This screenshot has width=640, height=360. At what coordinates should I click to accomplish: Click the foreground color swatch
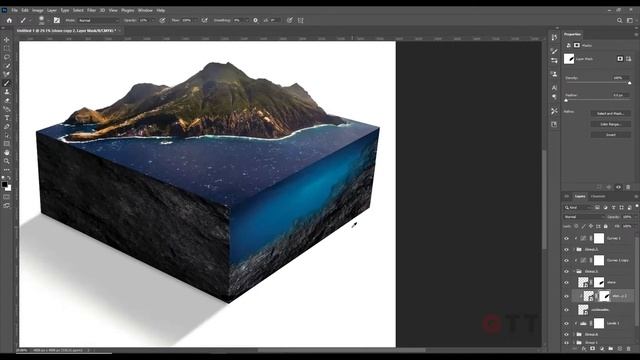4,184
